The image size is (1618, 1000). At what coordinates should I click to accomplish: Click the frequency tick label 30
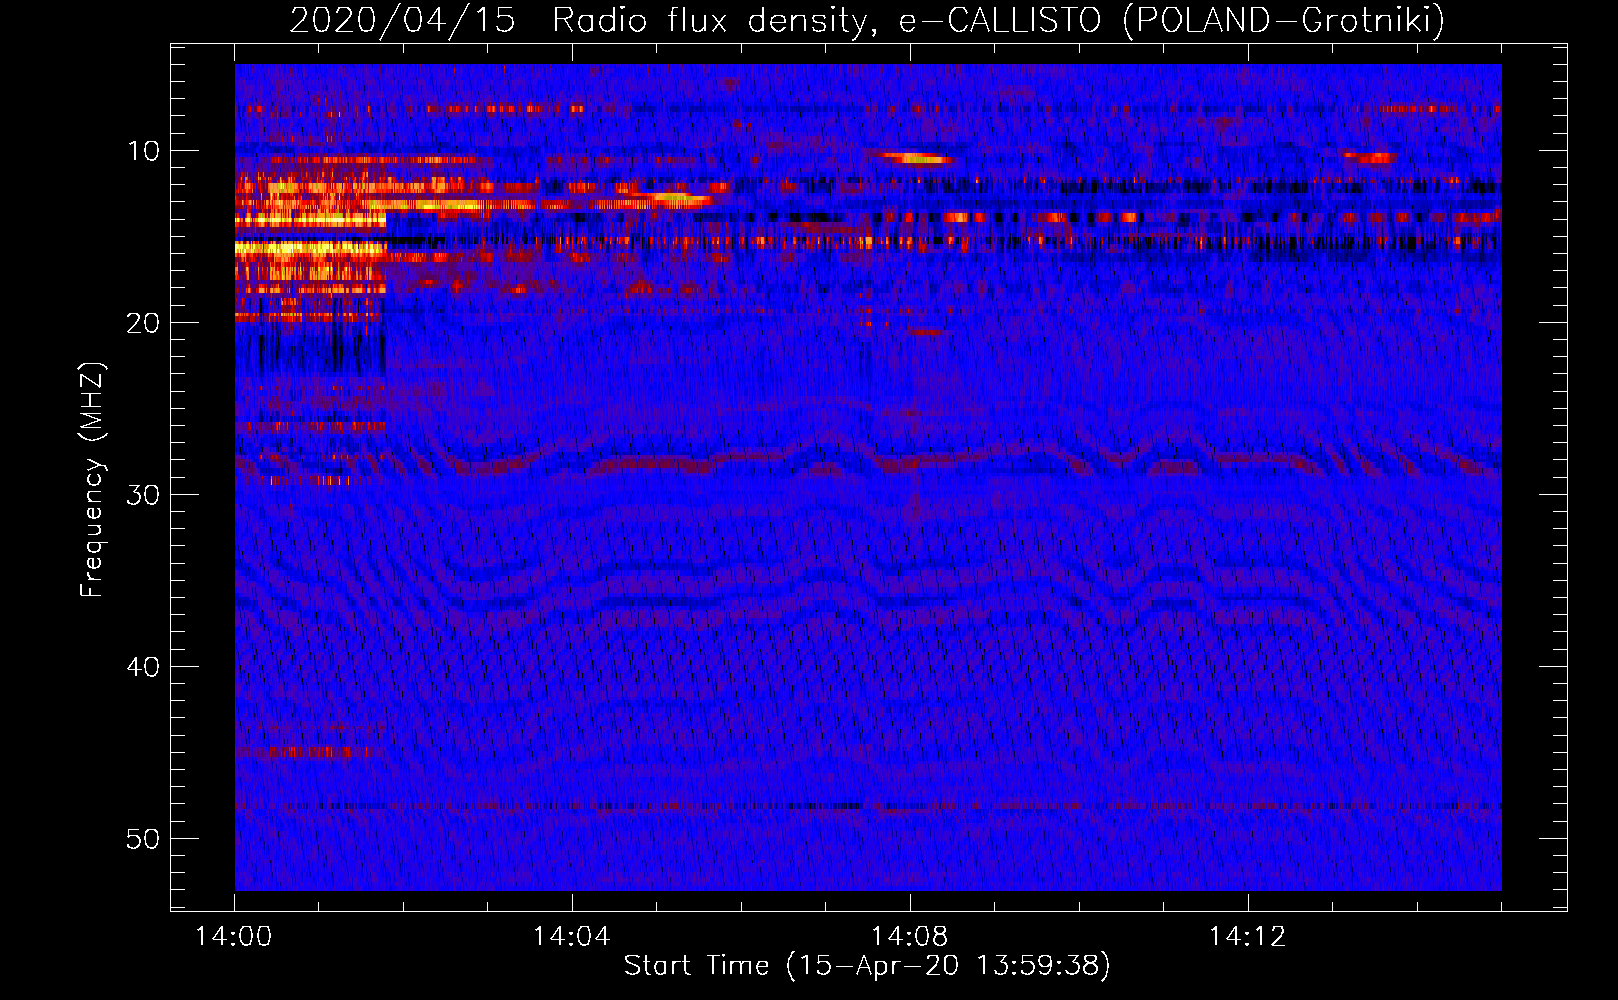click(x=144, y=495)
